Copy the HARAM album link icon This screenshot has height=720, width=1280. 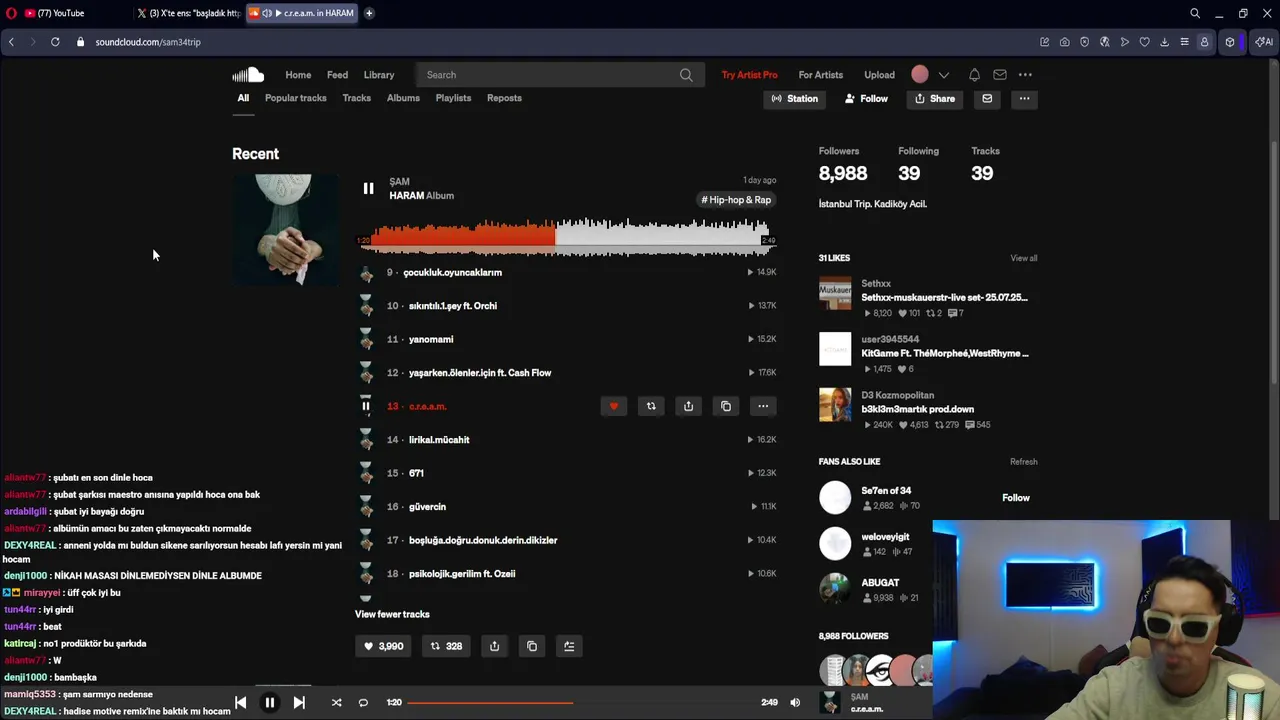(x=532, y=646)
